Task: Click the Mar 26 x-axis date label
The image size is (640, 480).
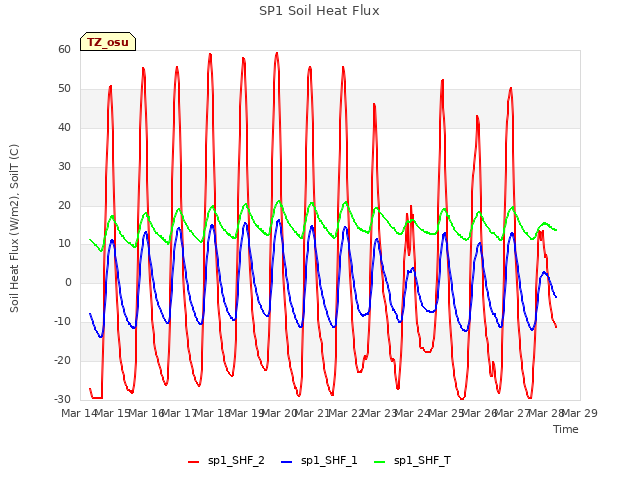Action: 479,413
